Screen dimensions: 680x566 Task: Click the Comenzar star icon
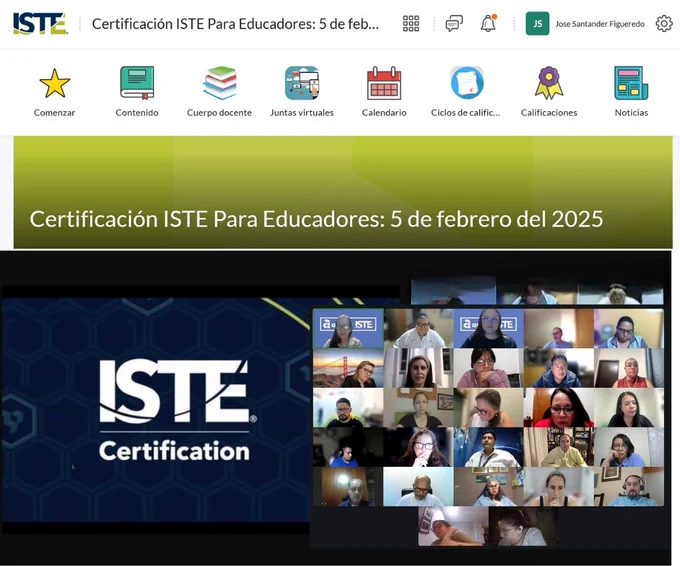(54, 83)
